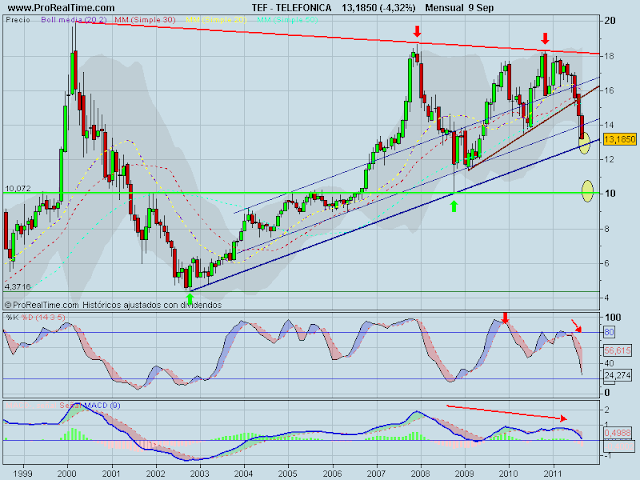The height and width of the screenshot is (480, 640).
Task: Click the 2011 label on time axis
Action: [553, 473]
